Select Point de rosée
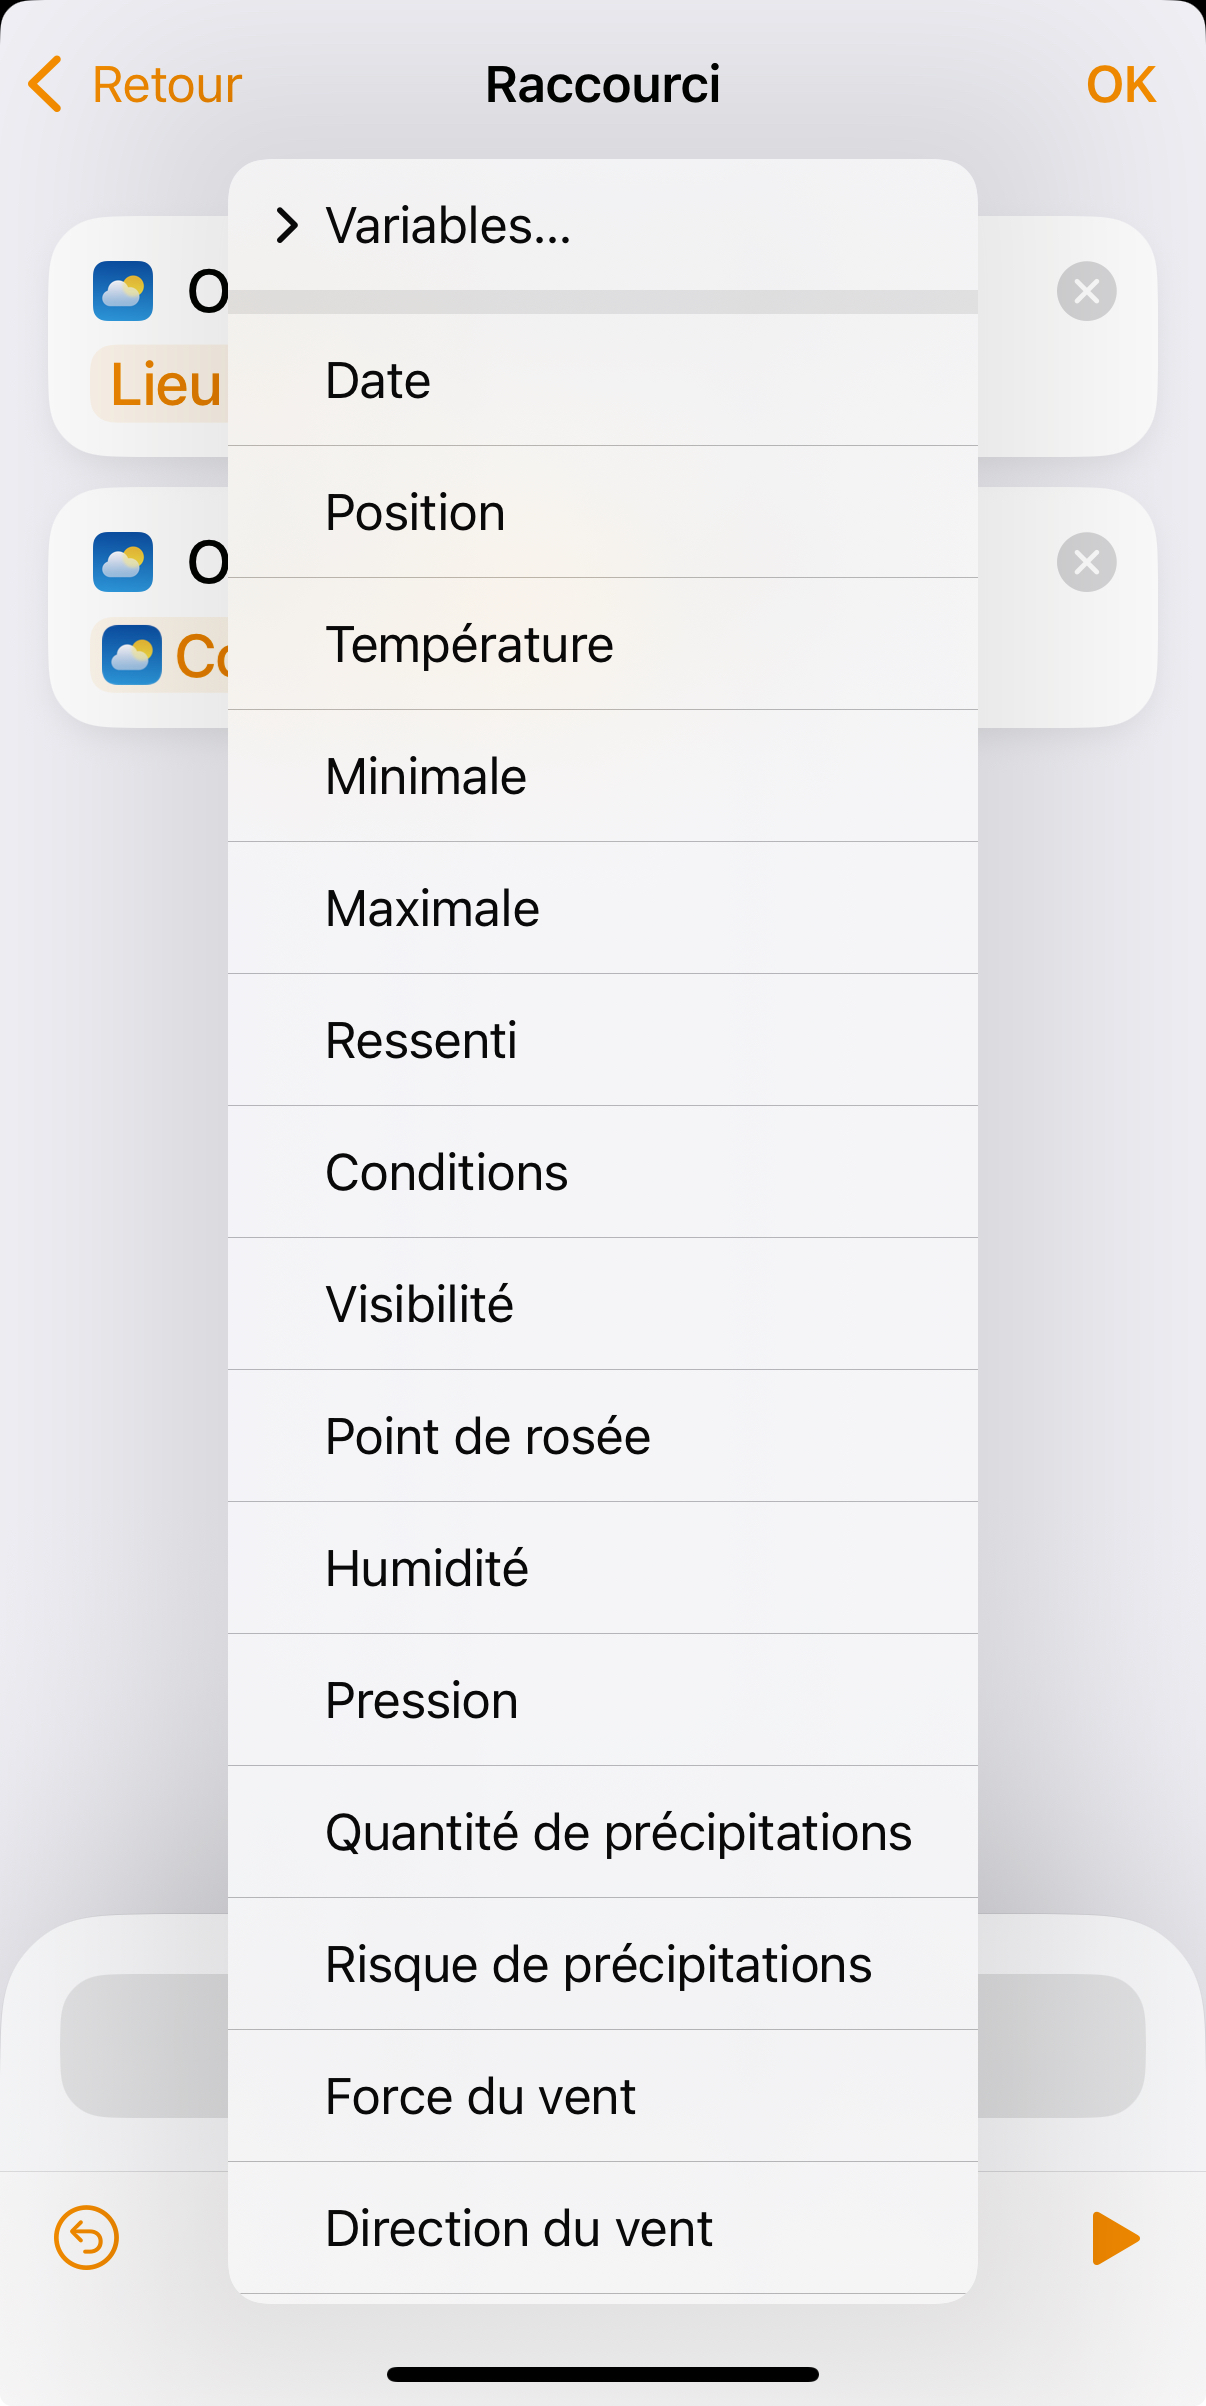This screenshot has width=1206, height=2406. click(x=603, y=1436)
